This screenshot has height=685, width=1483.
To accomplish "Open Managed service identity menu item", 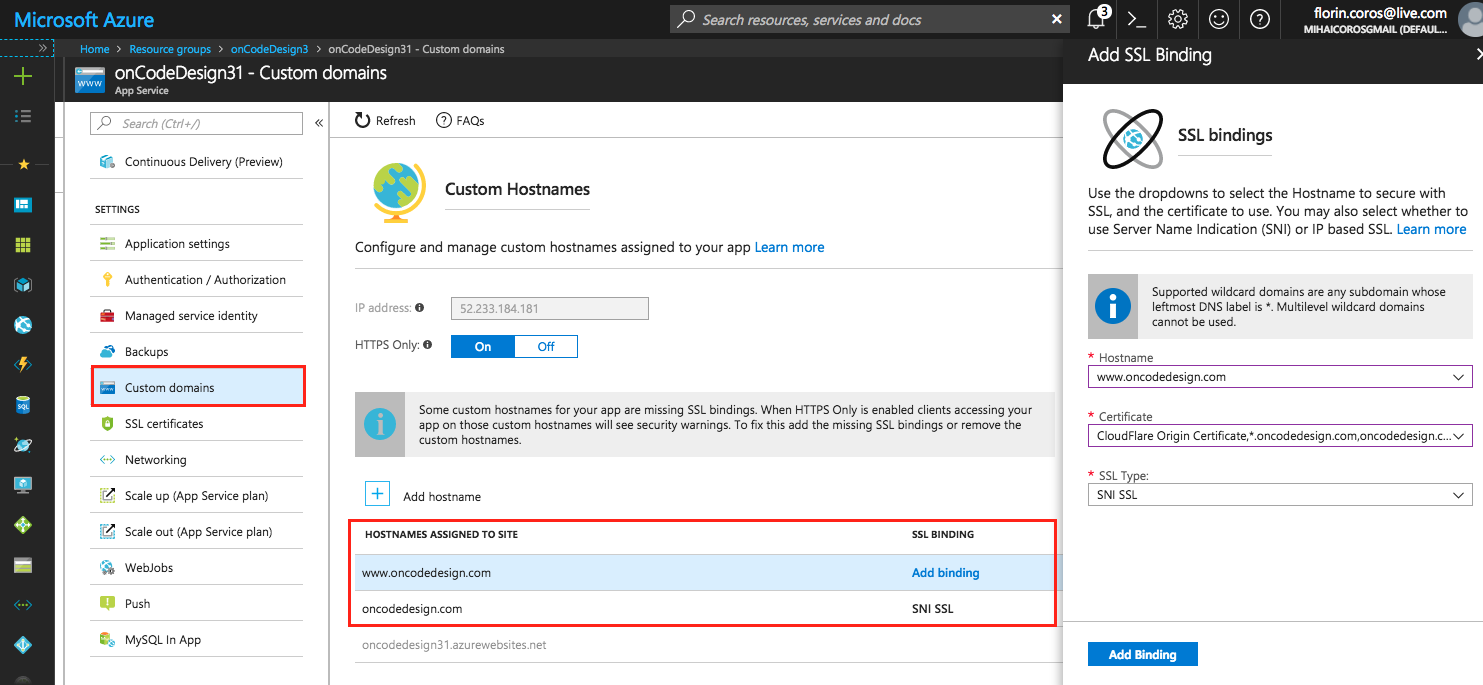I will coord(197,316).
